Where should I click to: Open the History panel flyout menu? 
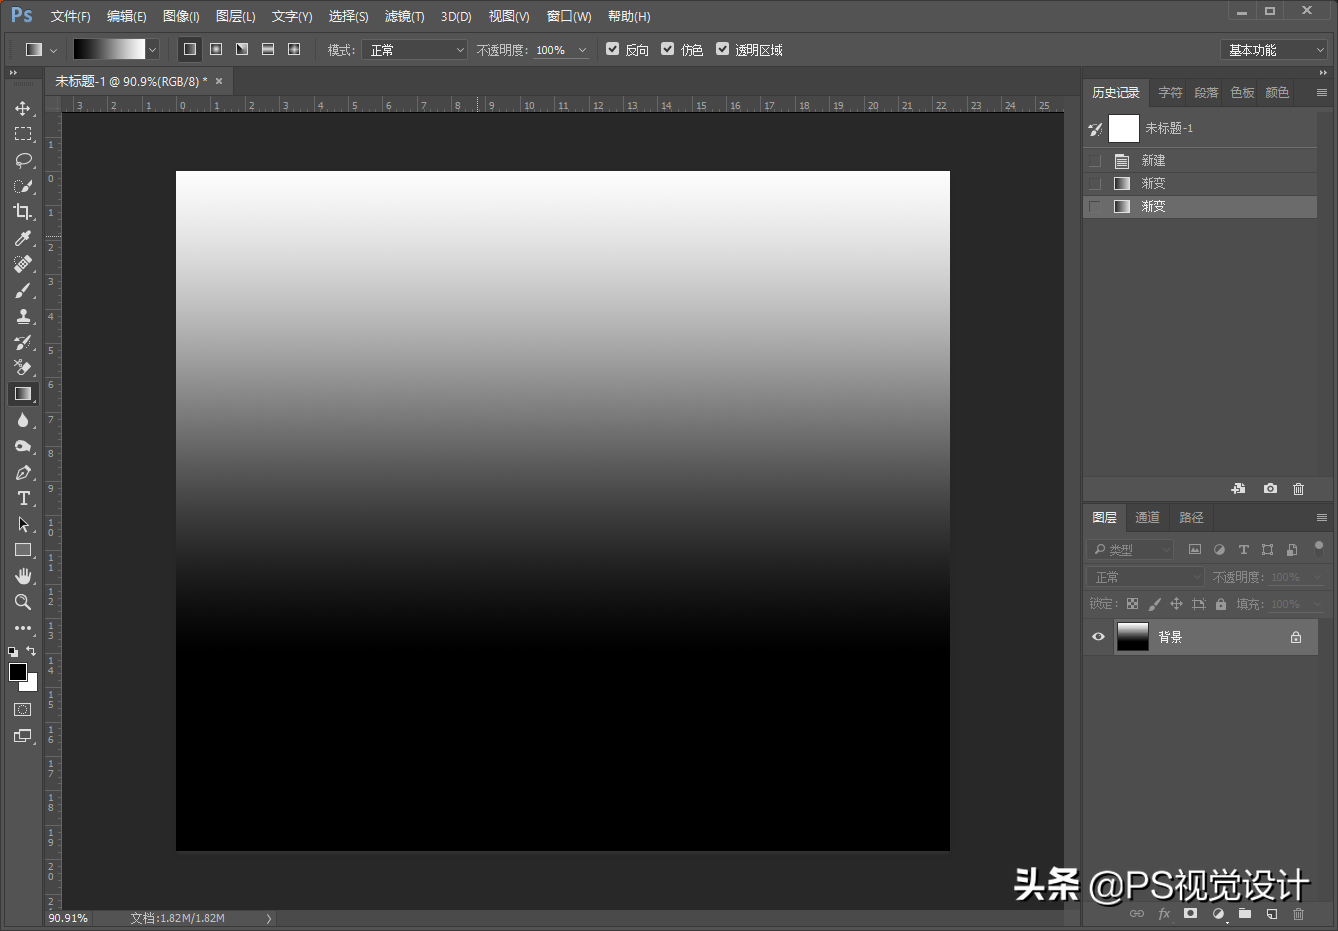click(x=1321, y=92)
